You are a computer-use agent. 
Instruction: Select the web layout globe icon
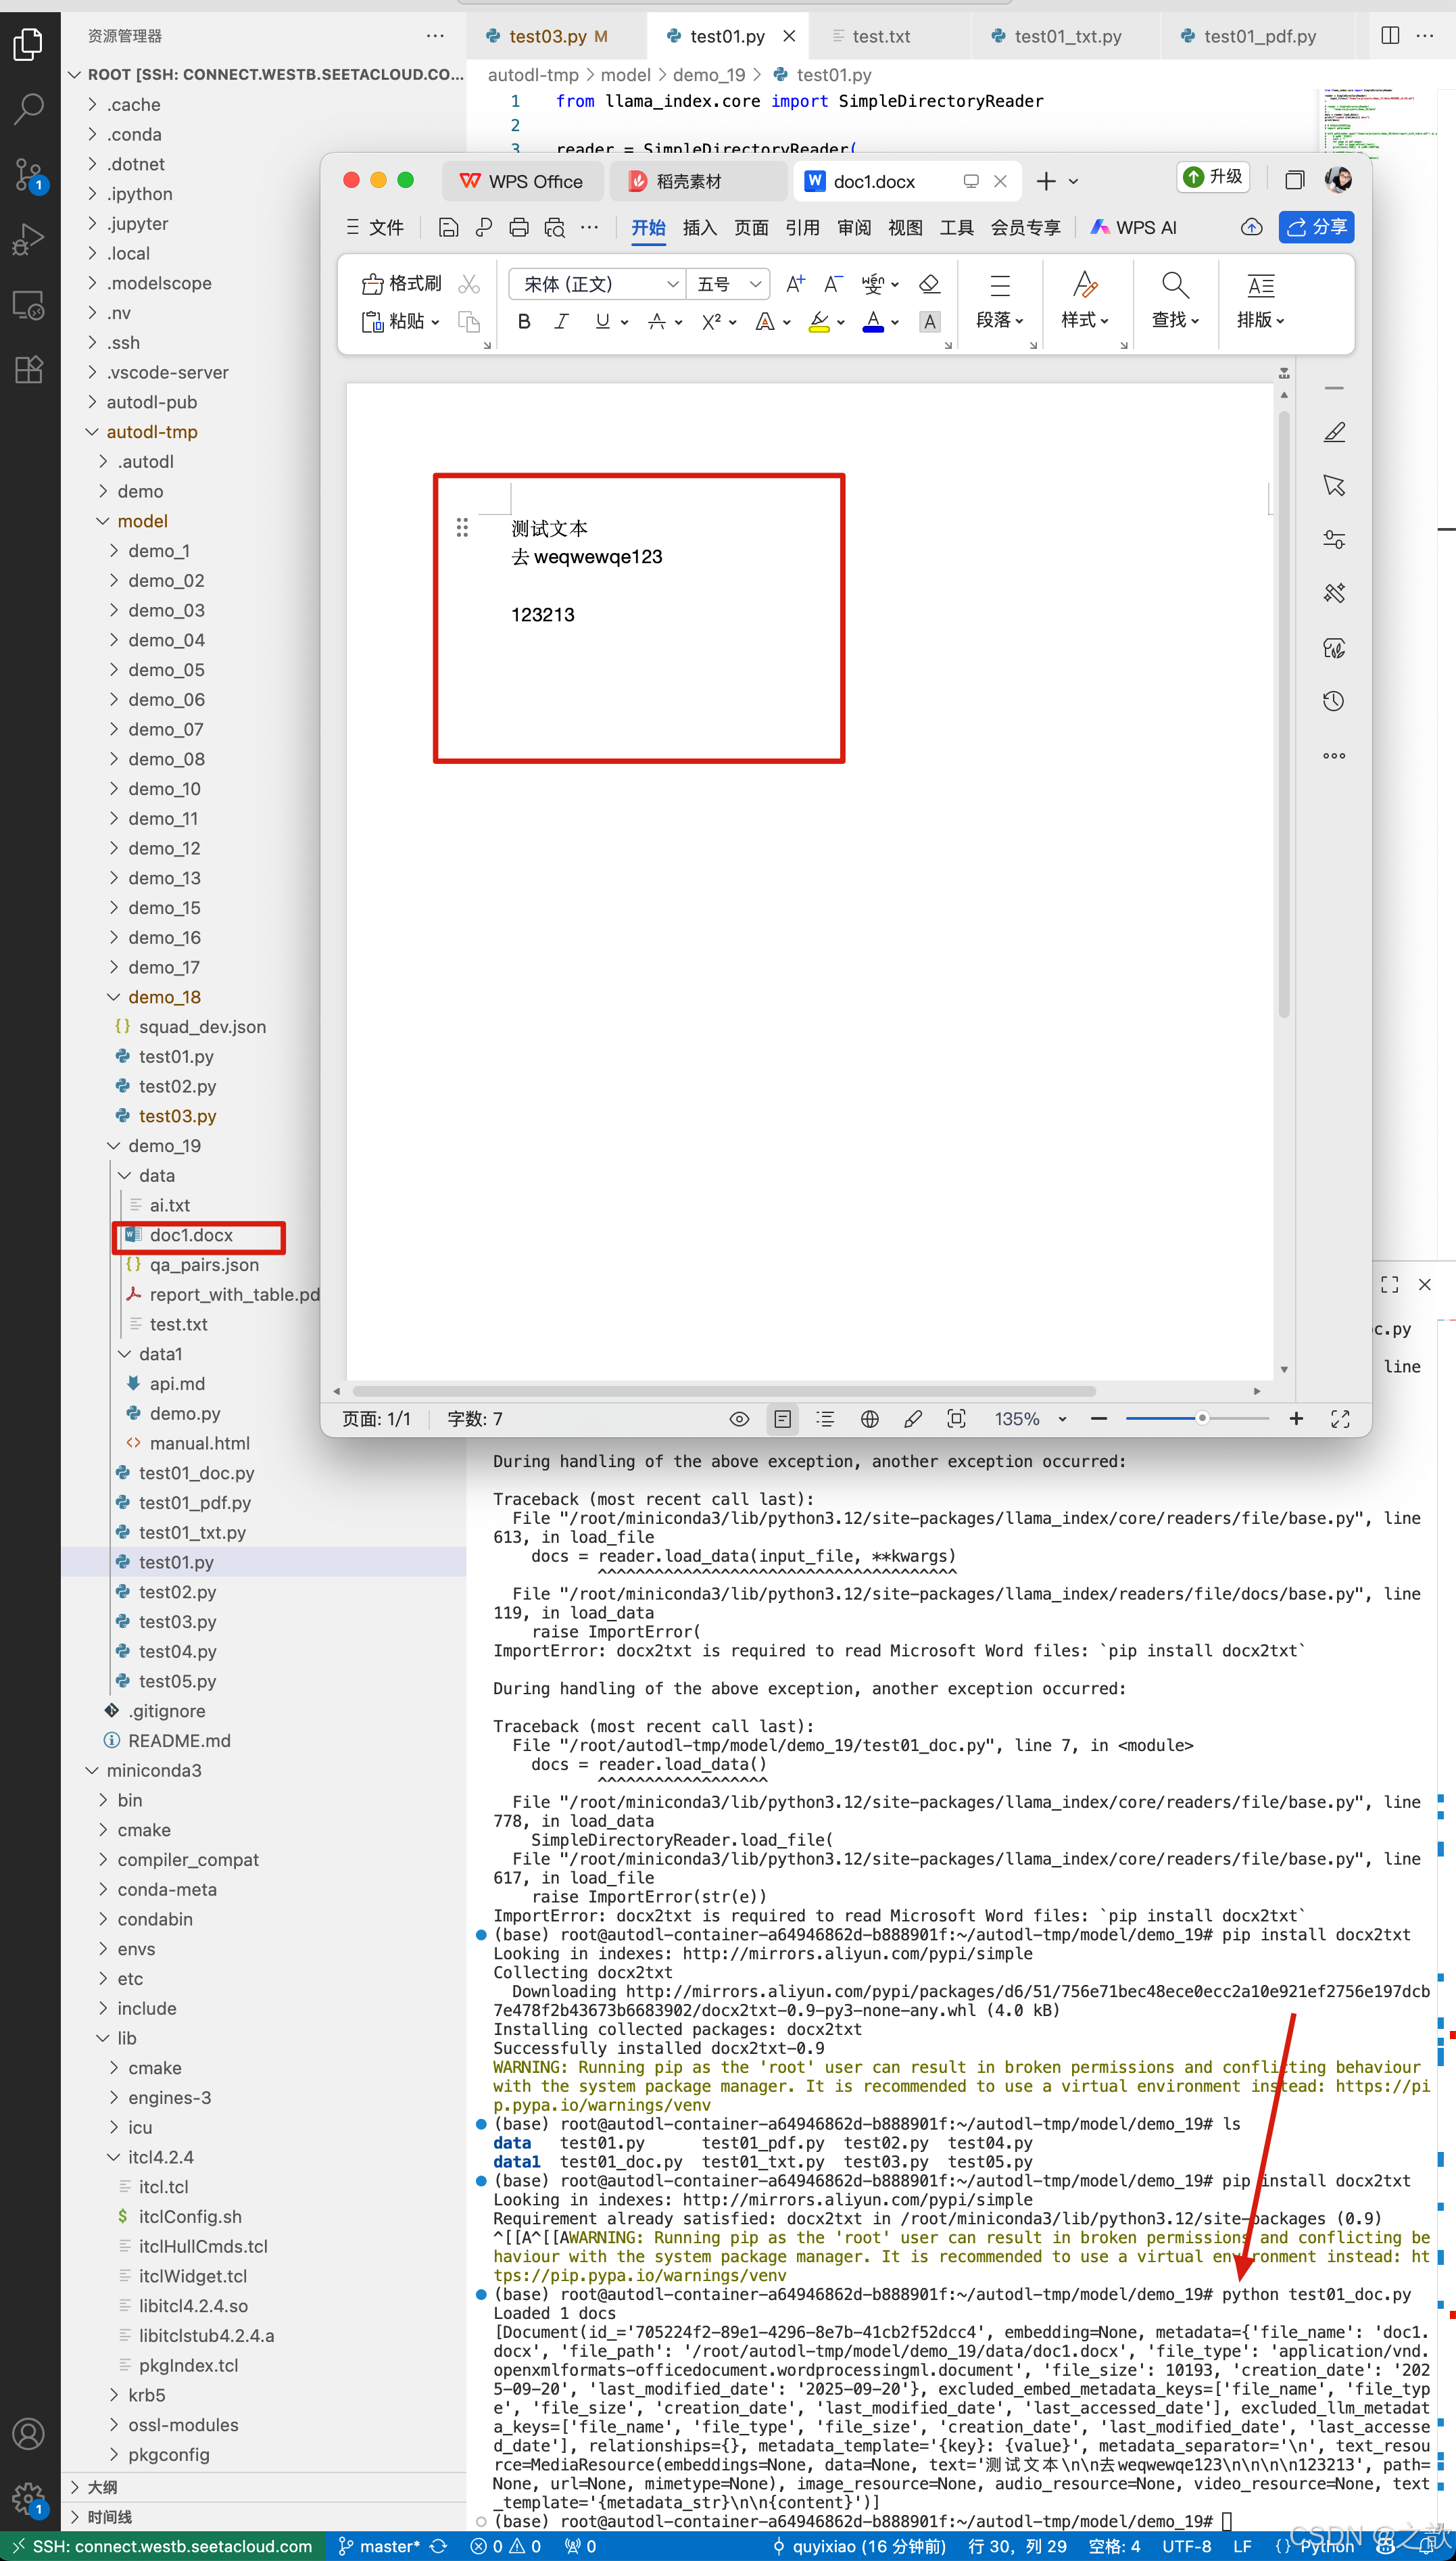click(x=870, y=1419)
